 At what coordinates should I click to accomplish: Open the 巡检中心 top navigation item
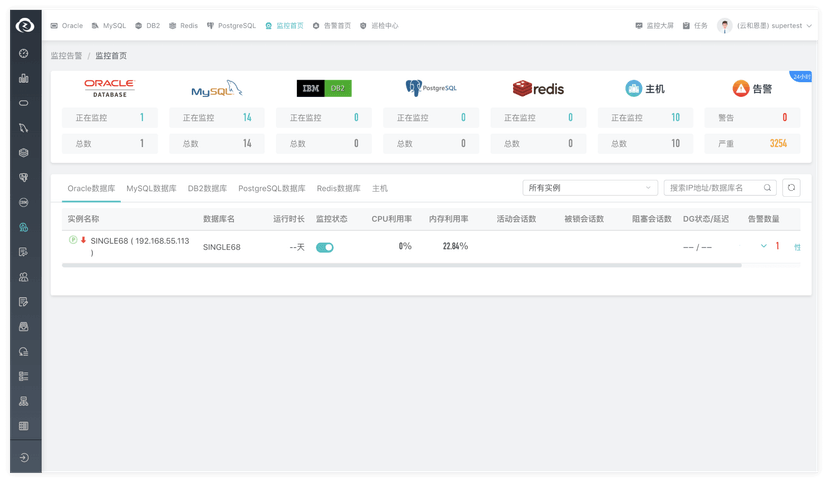(x=379, y=25)
